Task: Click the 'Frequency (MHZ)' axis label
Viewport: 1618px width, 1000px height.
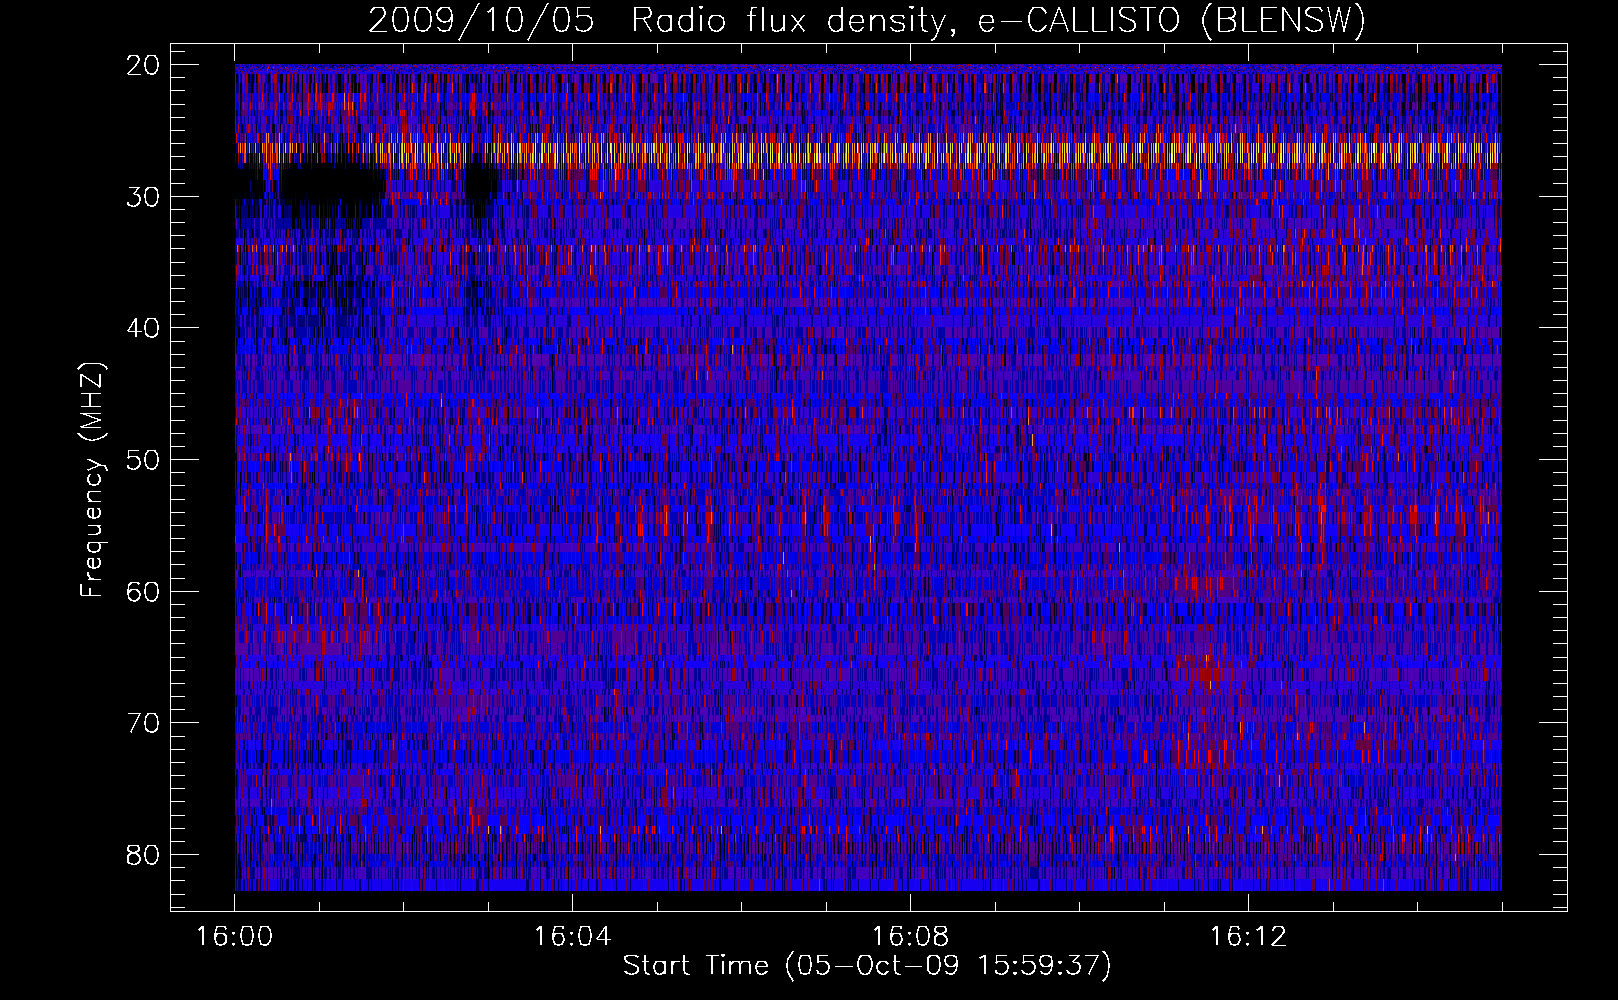Action: [x=92, y=480]
